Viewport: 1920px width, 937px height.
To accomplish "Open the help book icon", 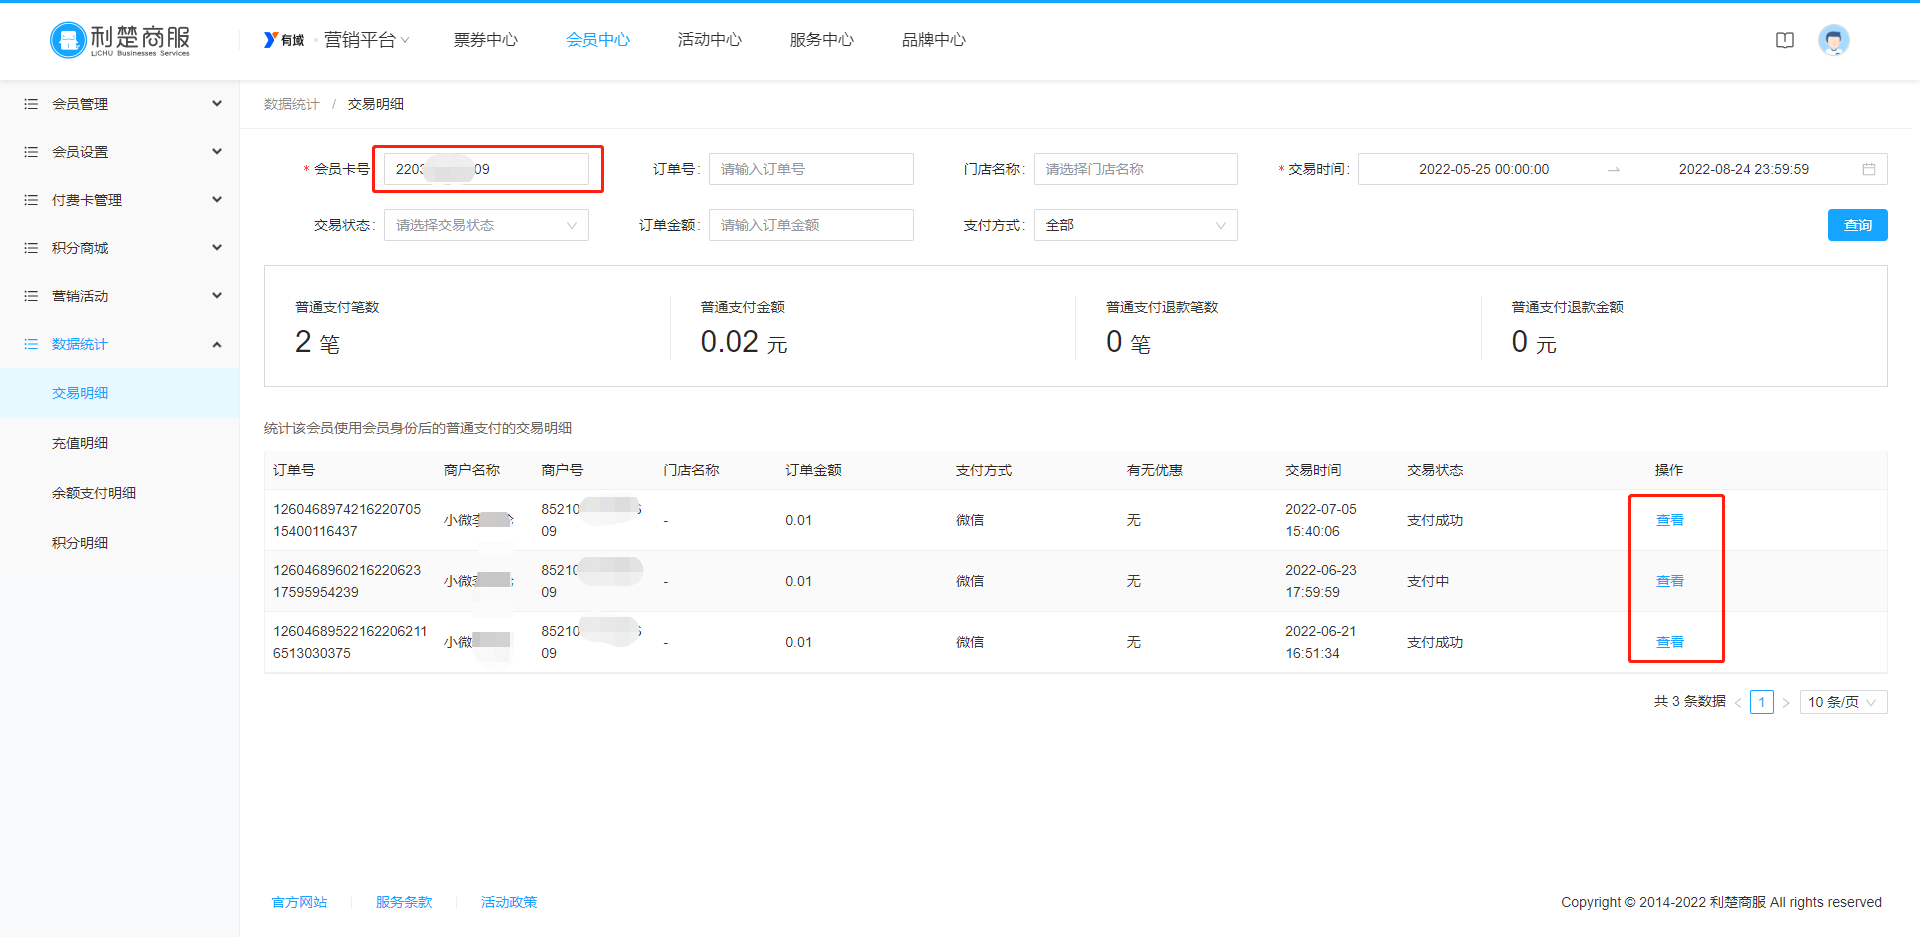I will point(1785,40).
